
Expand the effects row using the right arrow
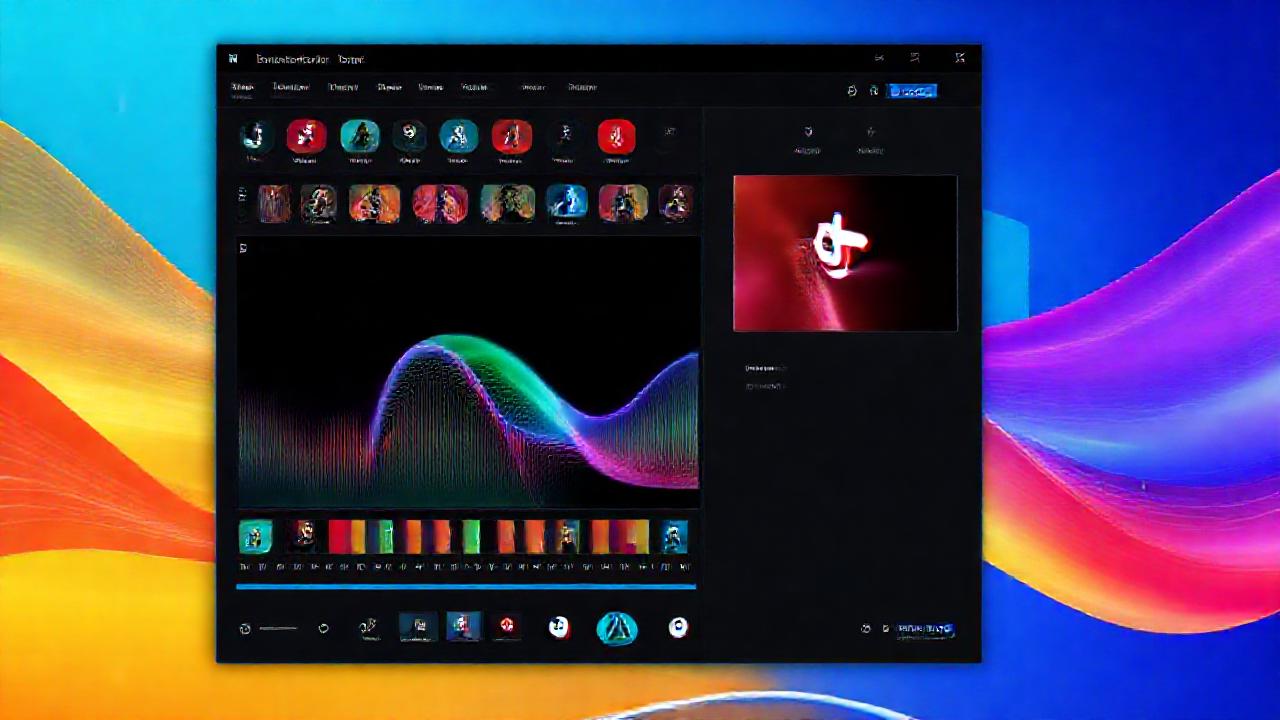(x=670, y=131)
